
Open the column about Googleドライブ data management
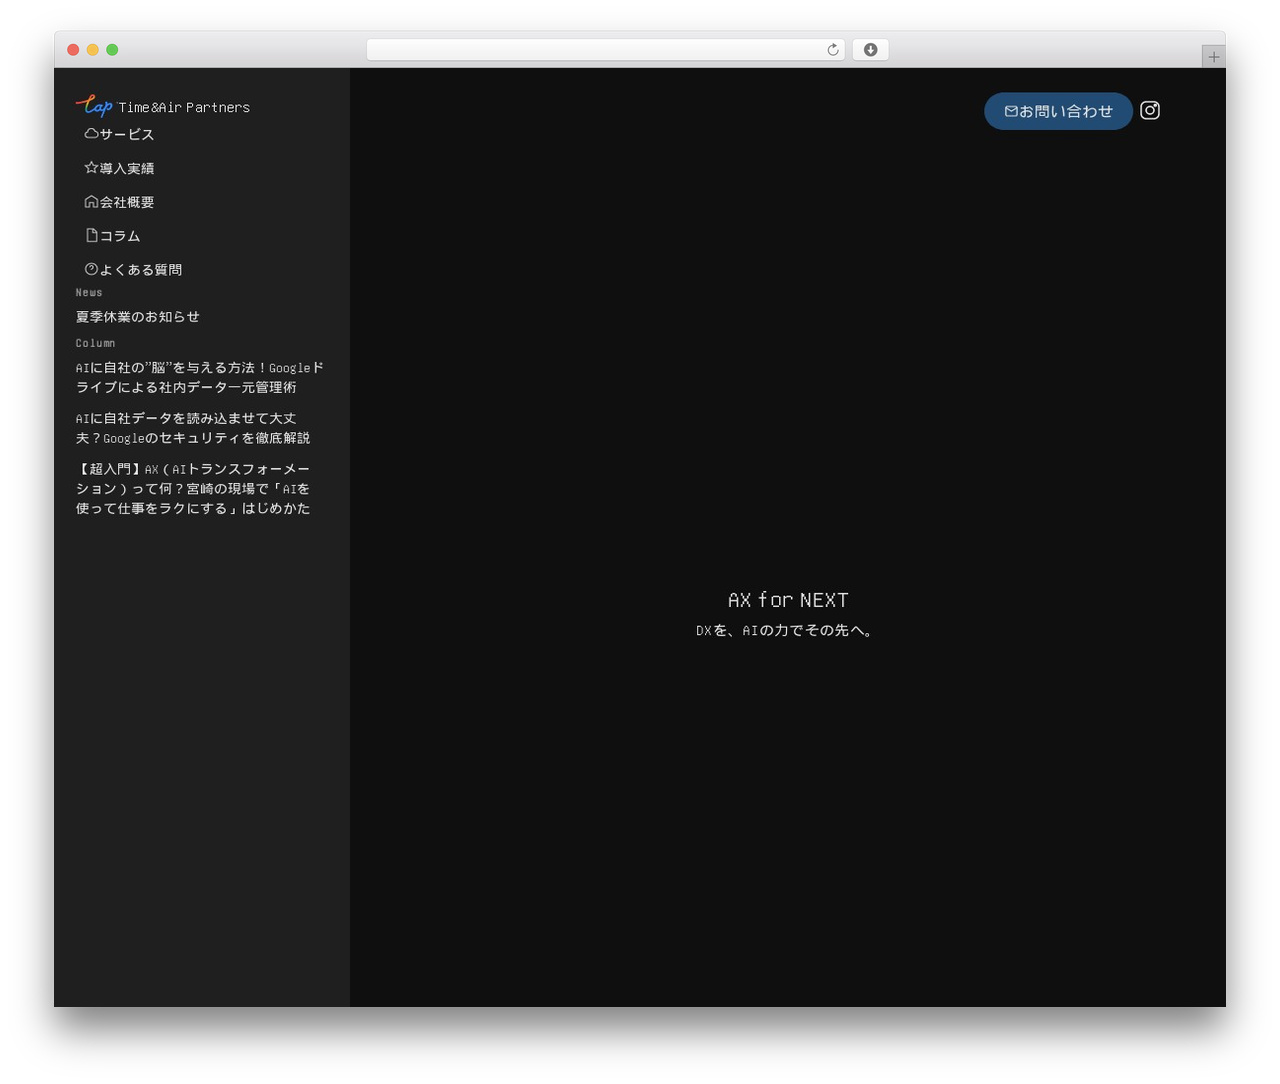[200, 377]
